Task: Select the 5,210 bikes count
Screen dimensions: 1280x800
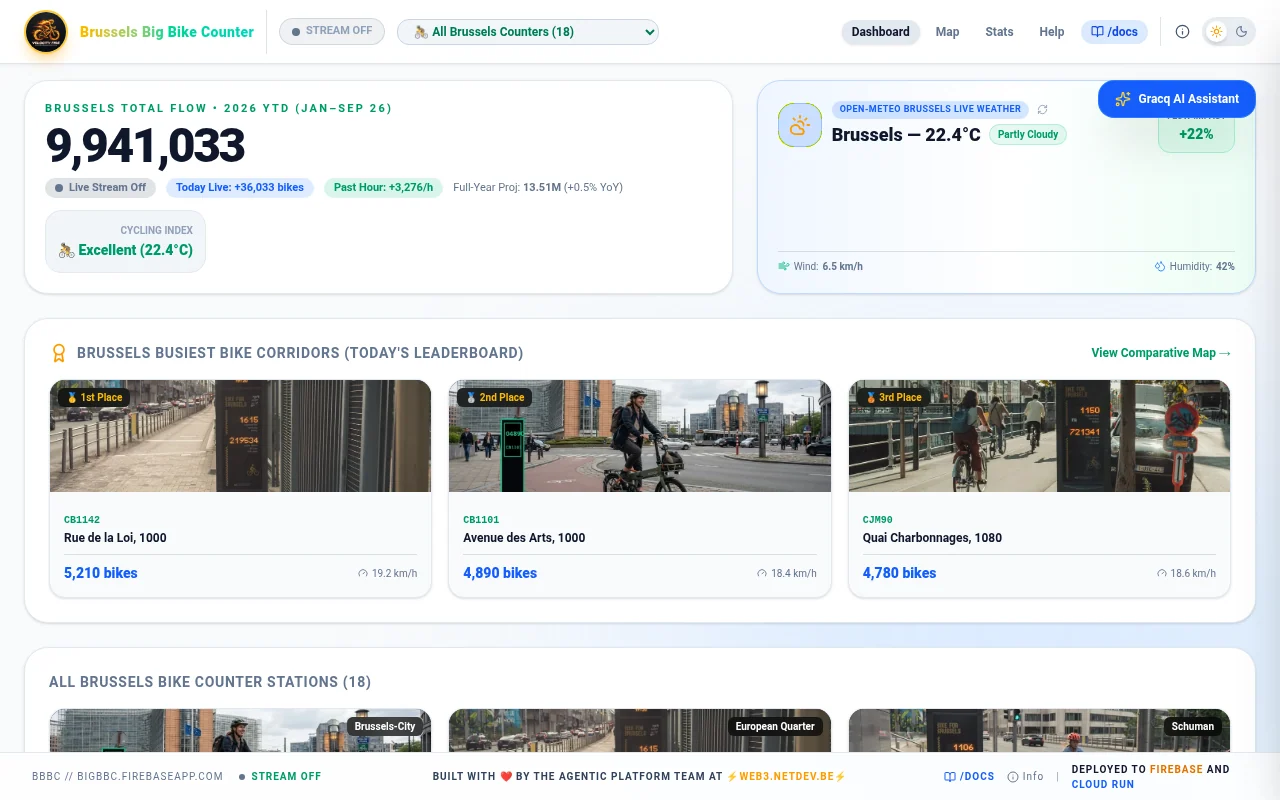Action: [101, 573]
